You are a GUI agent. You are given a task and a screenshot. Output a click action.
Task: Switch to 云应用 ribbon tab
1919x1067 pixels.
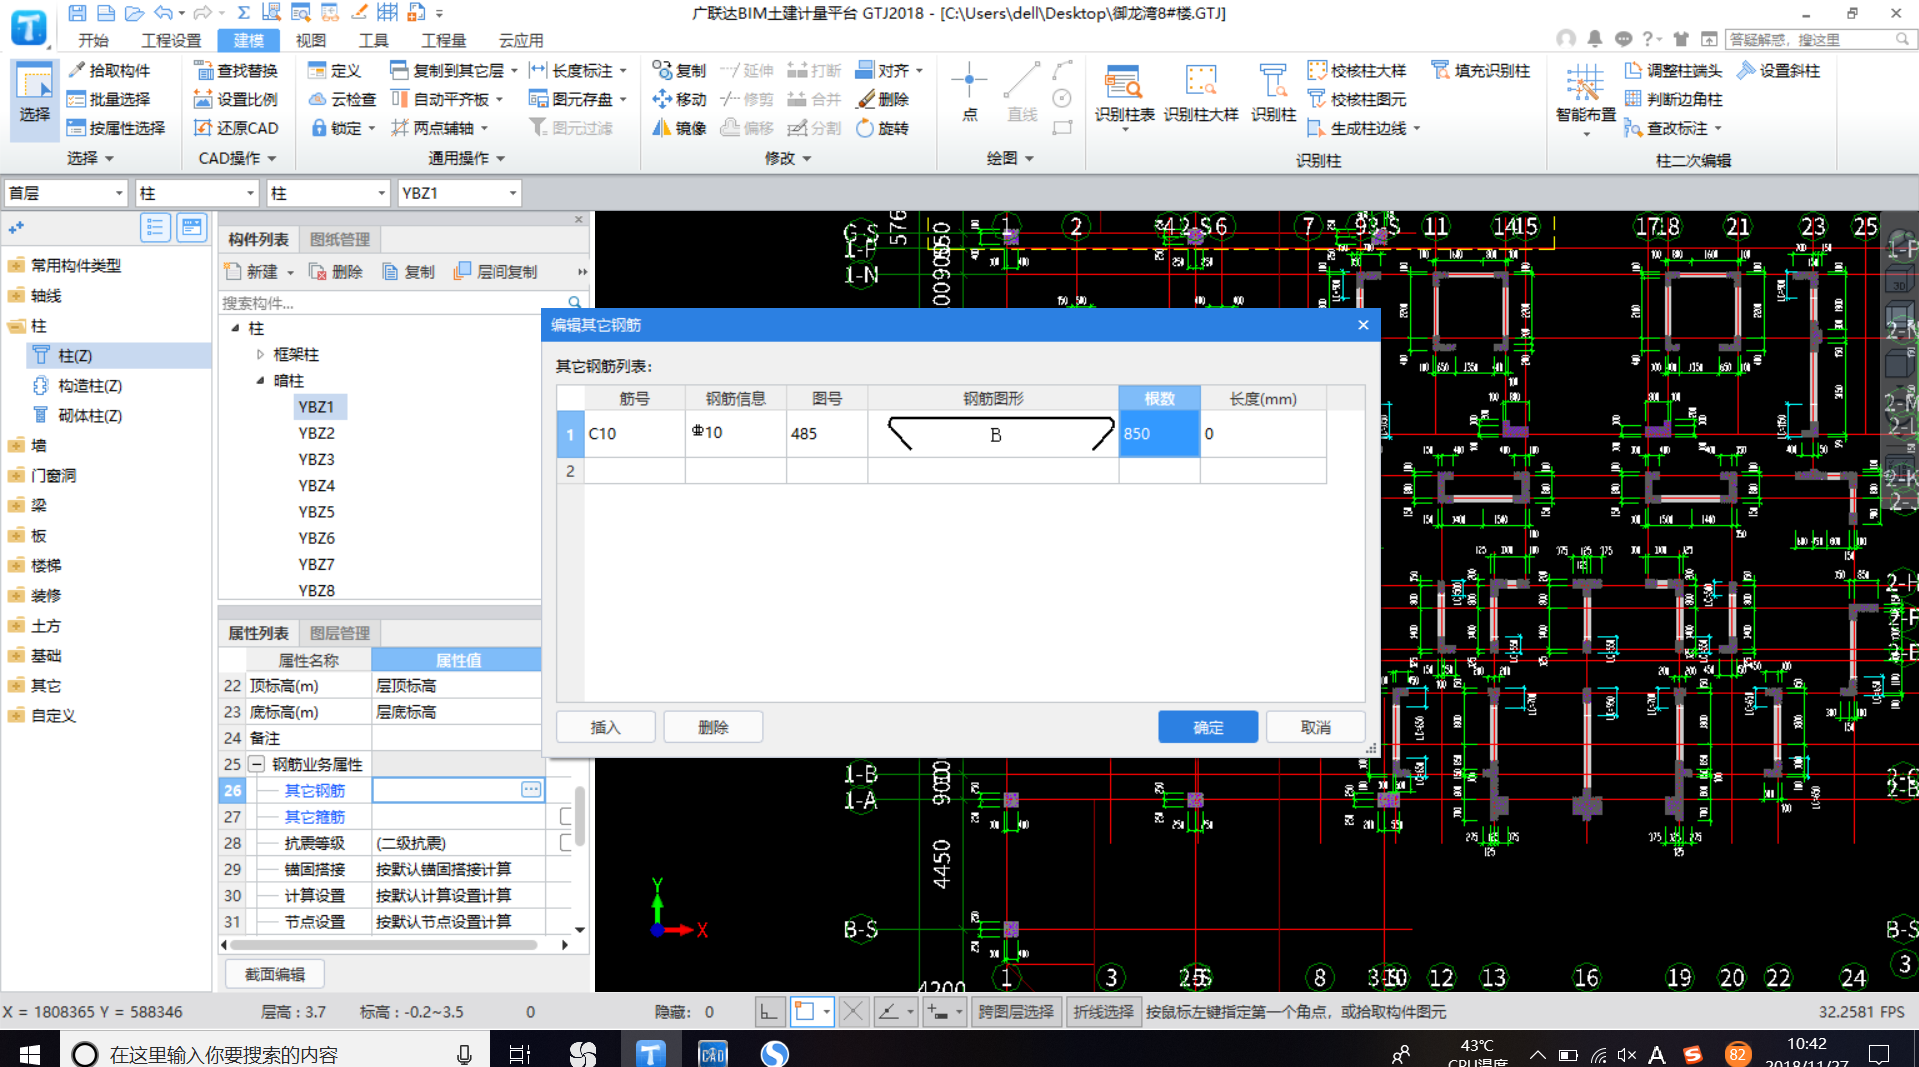point(521,40)
